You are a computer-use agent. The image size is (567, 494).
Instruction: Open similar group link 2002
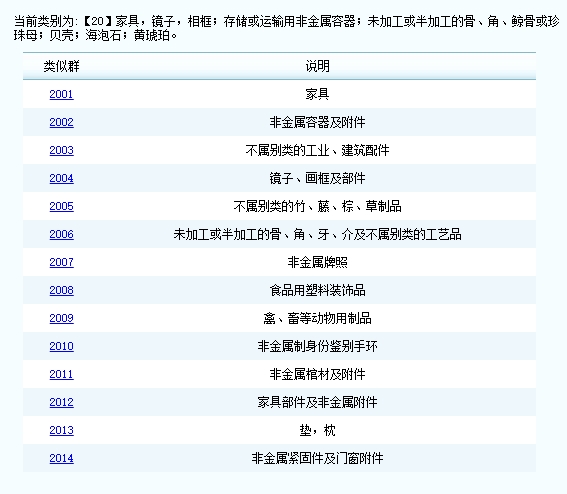click(61, 122)
